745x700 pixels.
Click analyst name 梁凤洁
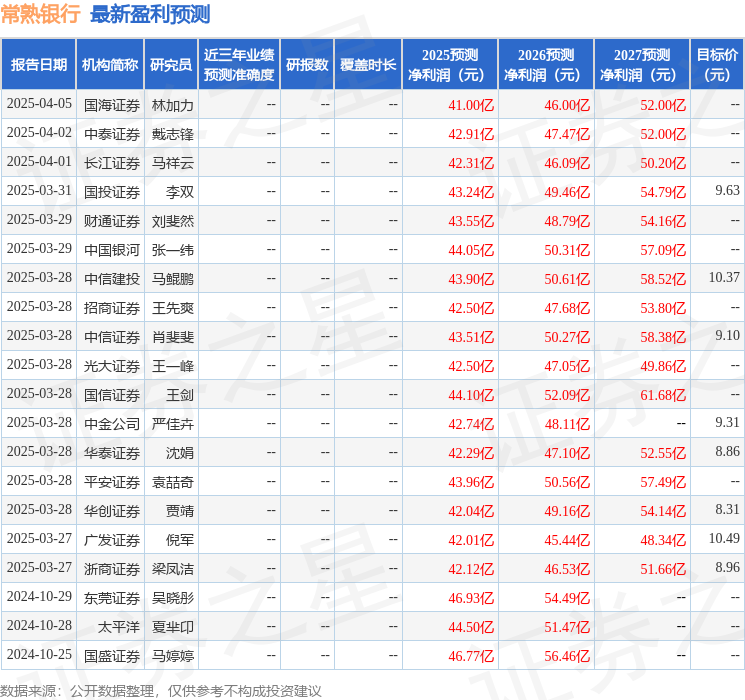click(x=172, y=569)
